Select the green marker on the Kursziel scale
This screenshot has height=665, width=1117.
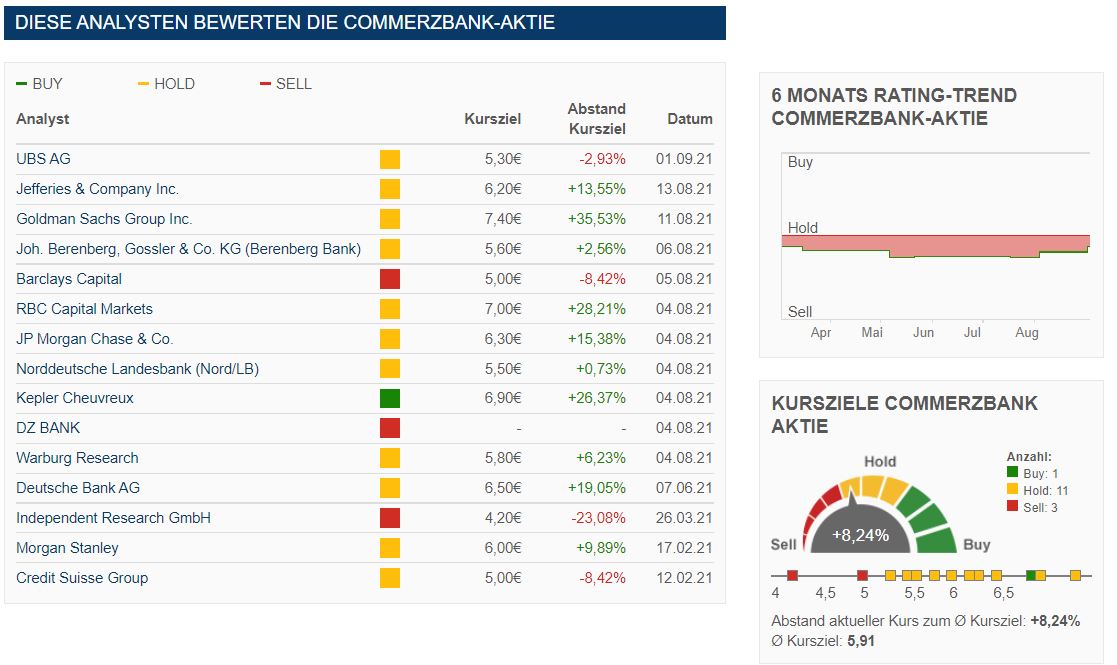[1031, 577]
